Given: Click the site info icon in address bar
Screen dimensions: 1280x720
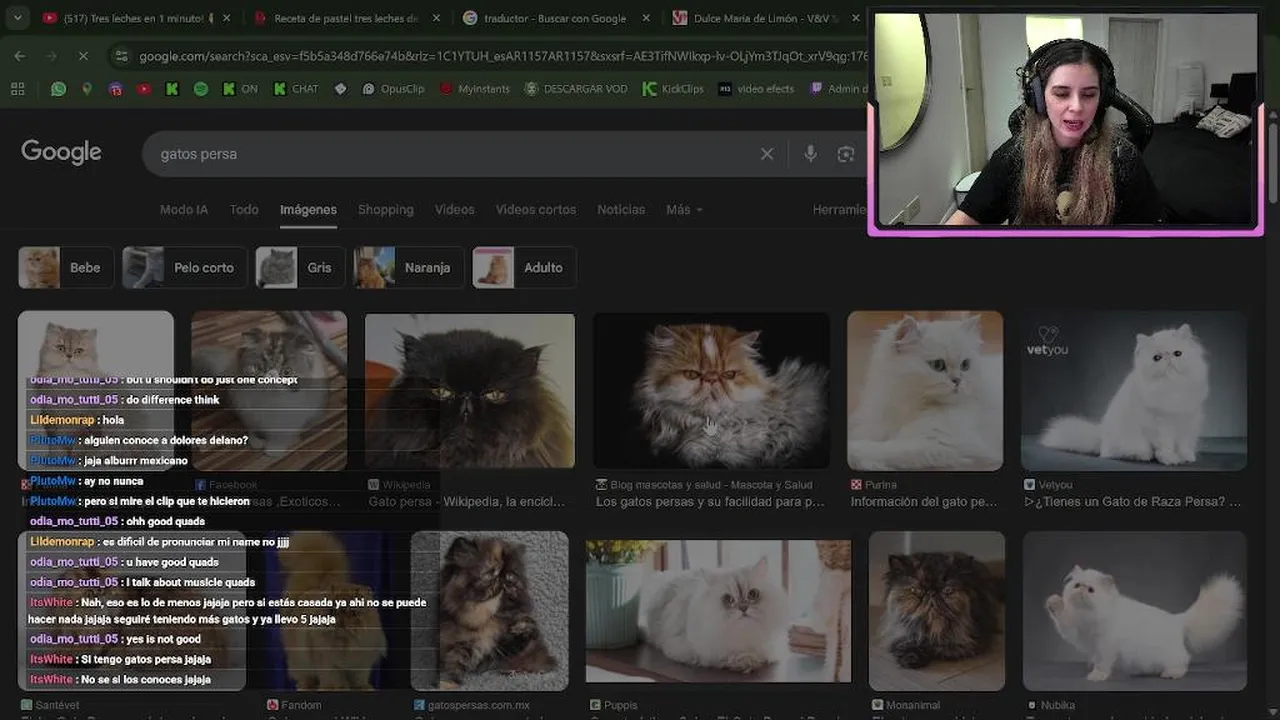Looking at the screenshot, I should (x=121, y=56).
